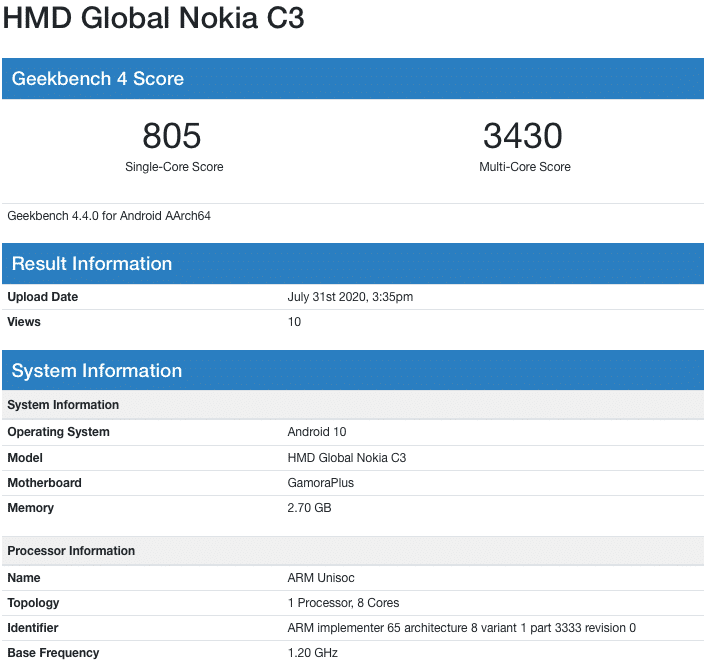Click the Multi-Core Score label
The image size is (705, 667).
524,167
